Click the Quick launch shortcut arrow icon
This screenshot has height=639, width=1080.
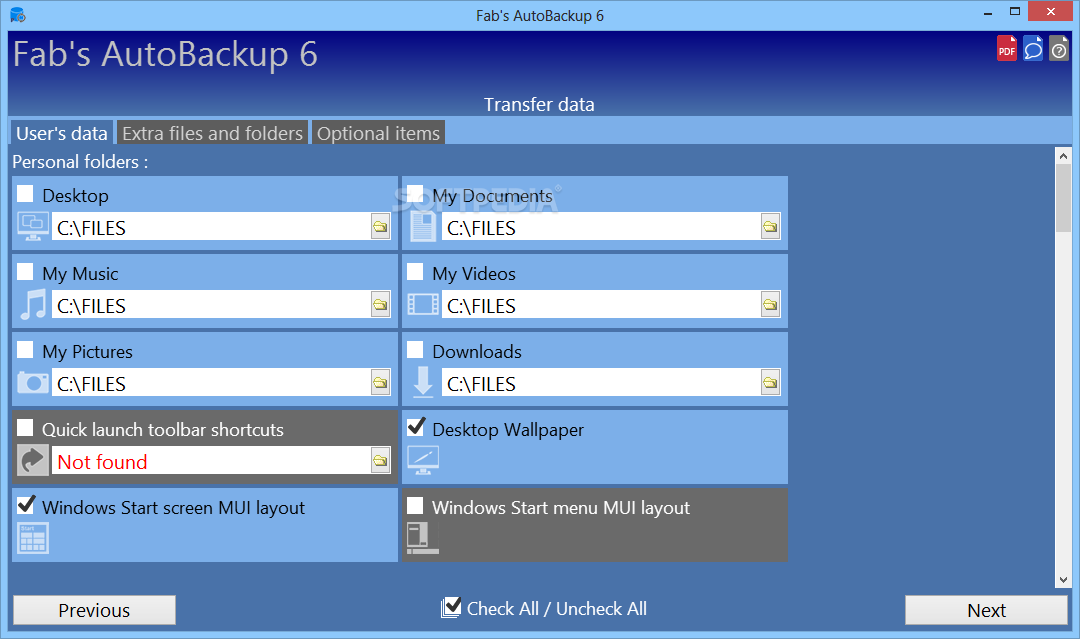(x=32, y=460)
